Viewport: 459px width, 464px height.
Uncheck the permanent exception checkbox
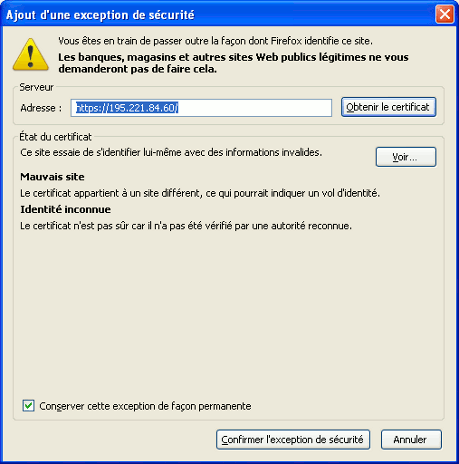(x=28, y=406)
